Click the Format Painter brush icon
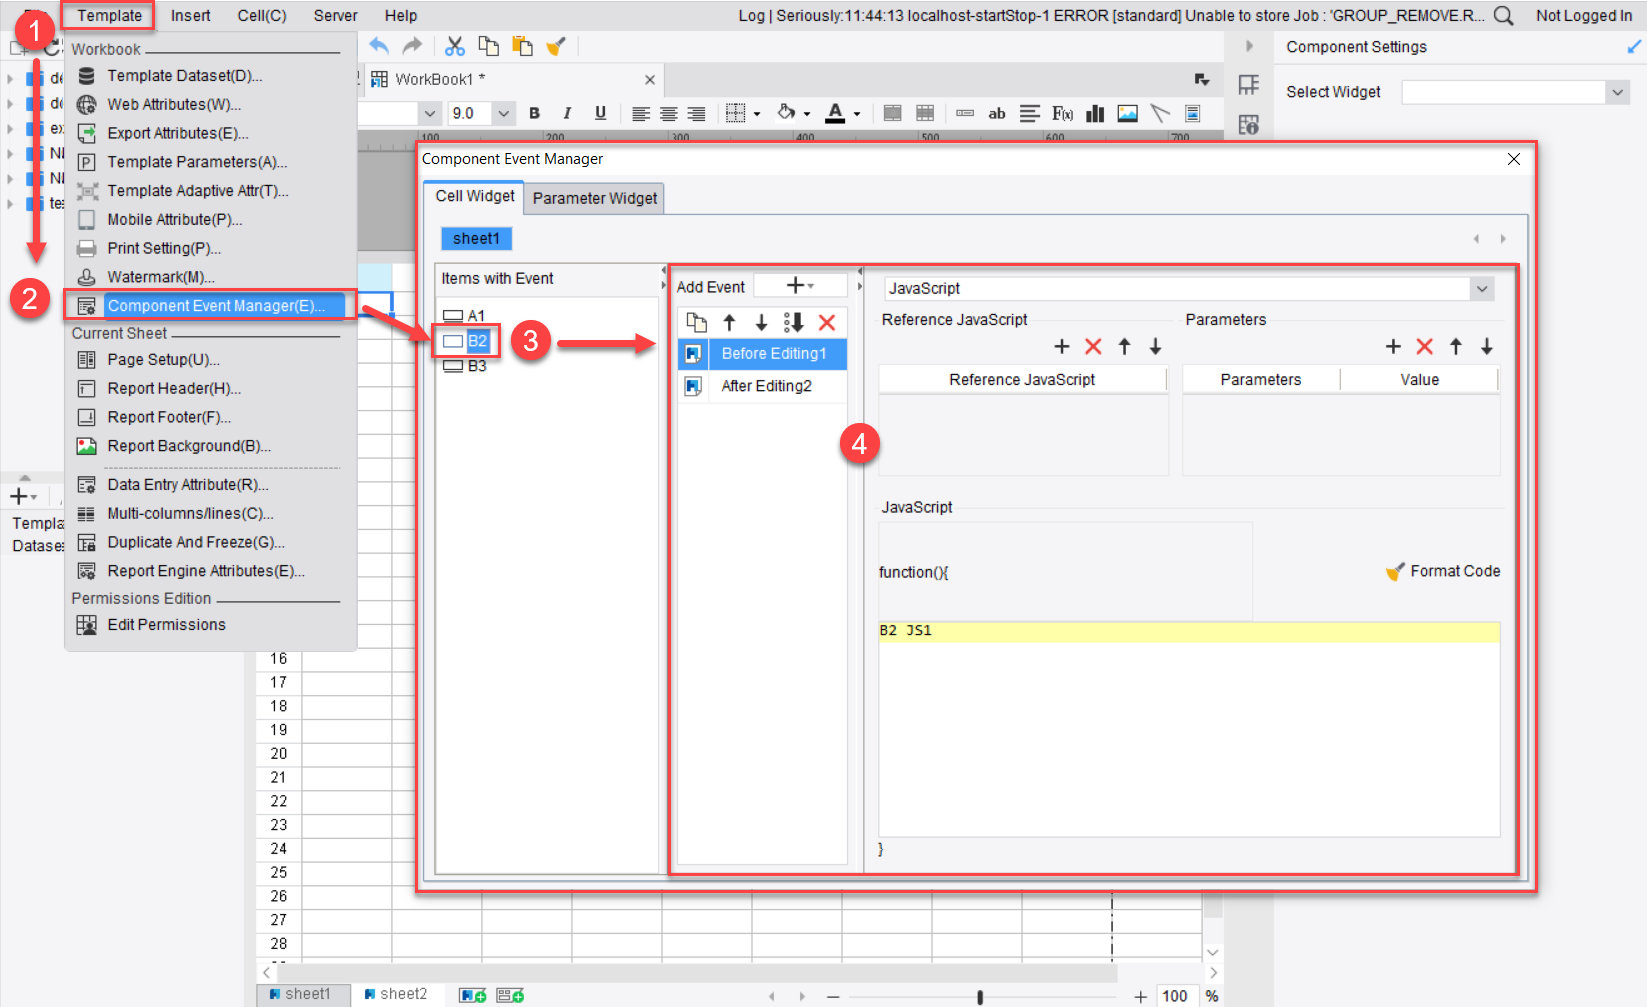This screenshot has width=1647, height=1007. click(556, 46)
